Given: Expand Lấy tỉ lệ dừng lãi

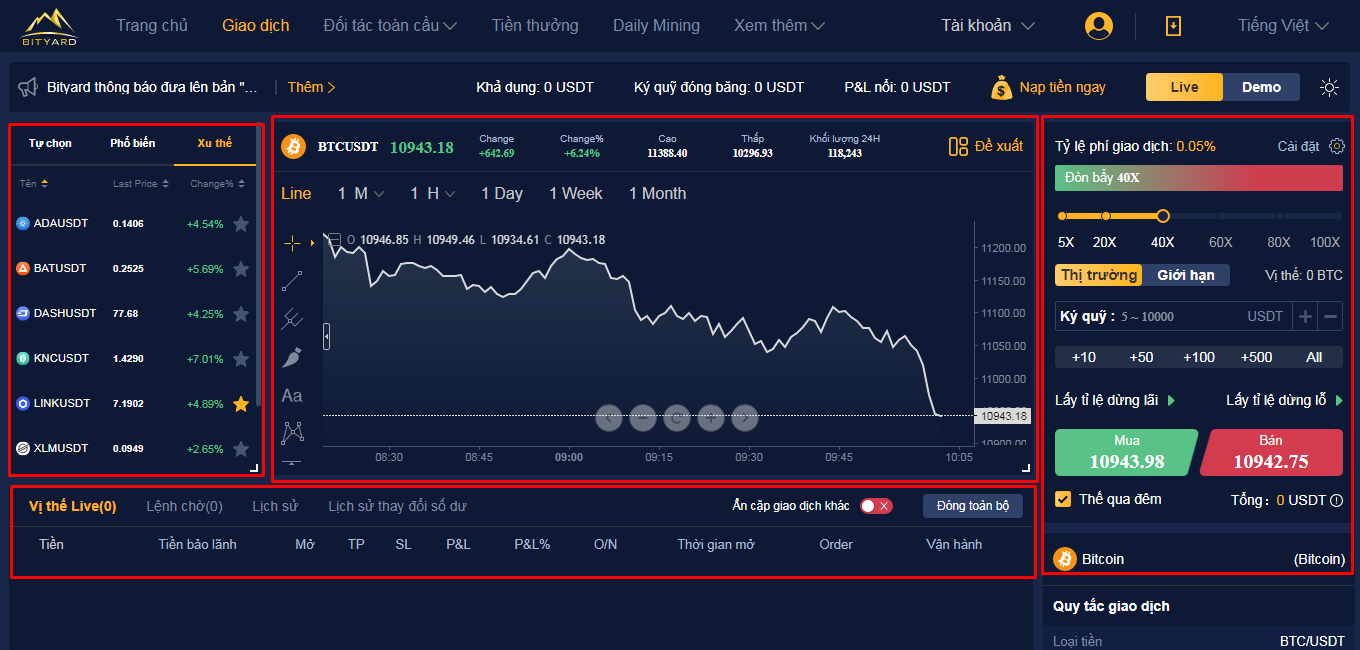Looking at the screenshot, I should point(1115,400).
